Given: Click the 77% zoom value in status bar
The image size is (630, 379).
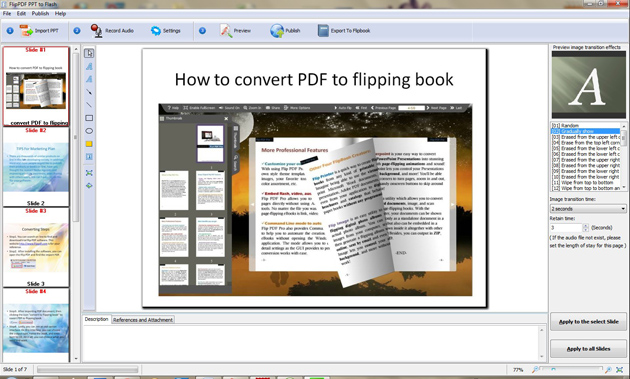Looking at the screenshot, I should pyautogui.click(x=518, y=369).
